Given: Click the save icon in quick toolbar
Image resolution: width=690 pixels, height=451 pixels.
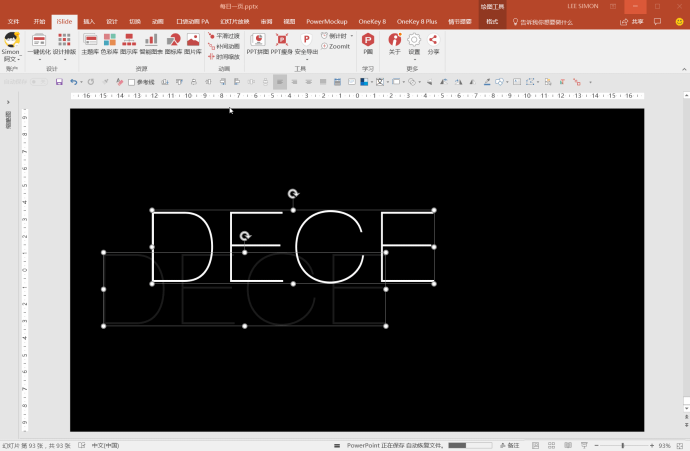Looking at the screenshot, I should point(59,82).
